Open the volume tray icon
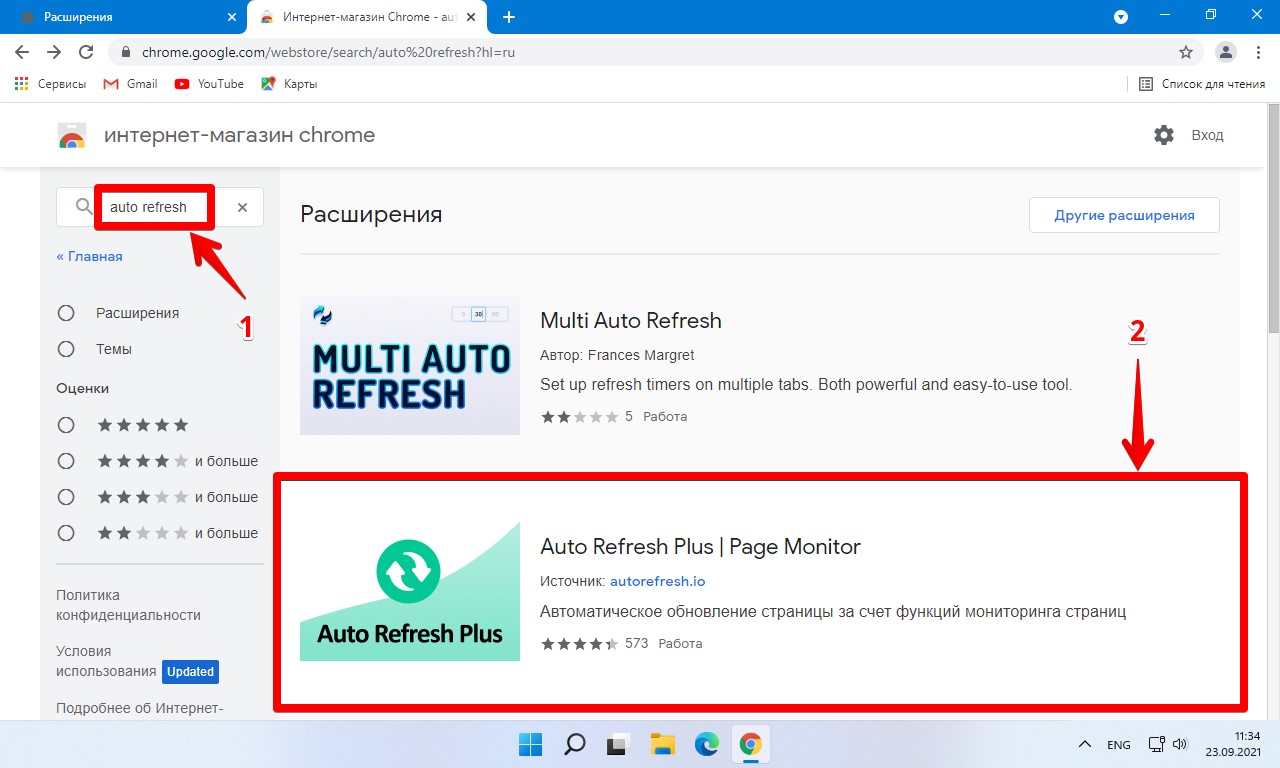Screen dimensions: 1280x768 [x=1179, y=744]
